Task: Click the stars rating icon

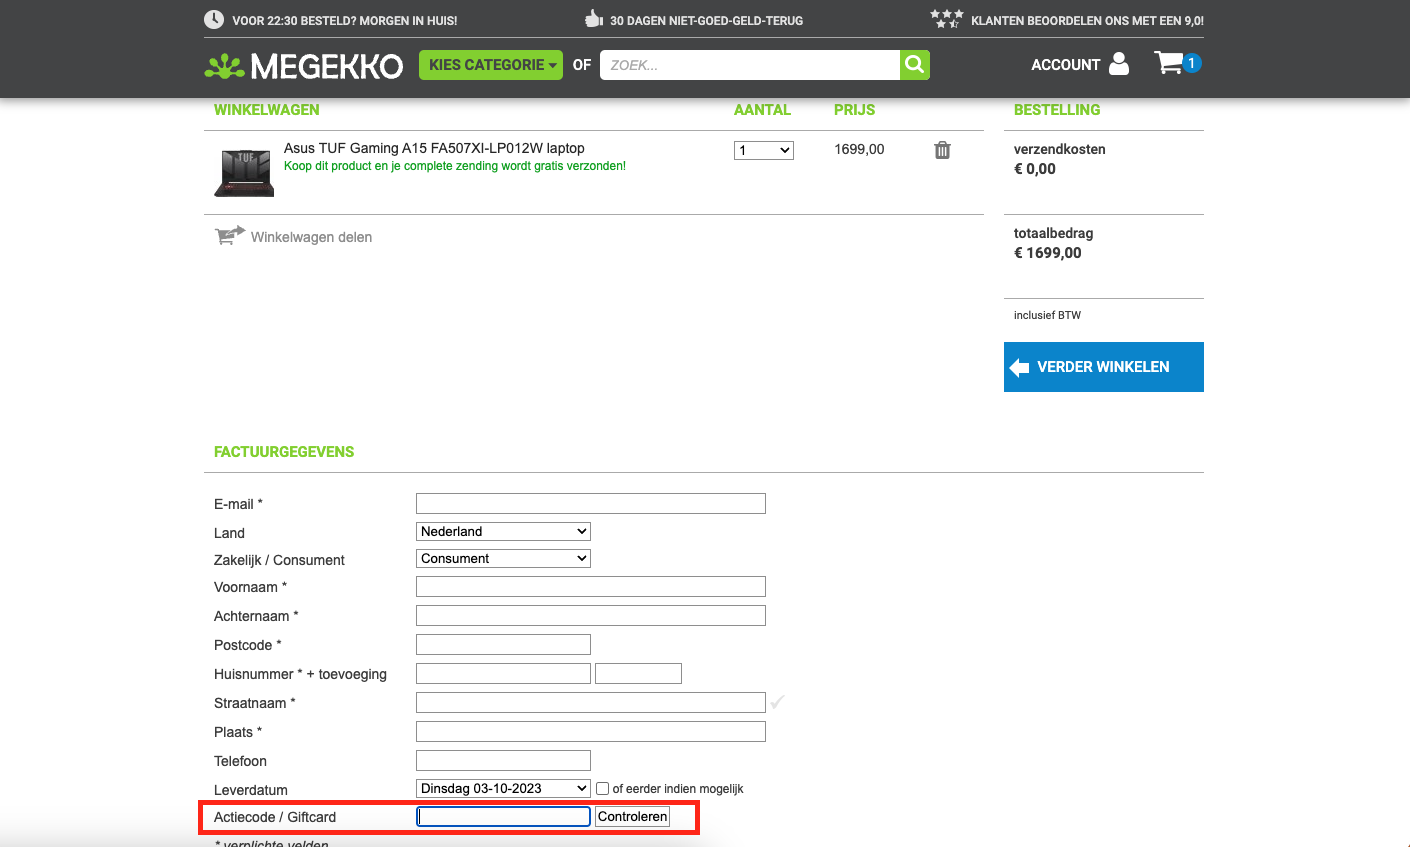Action: [946, 18]
